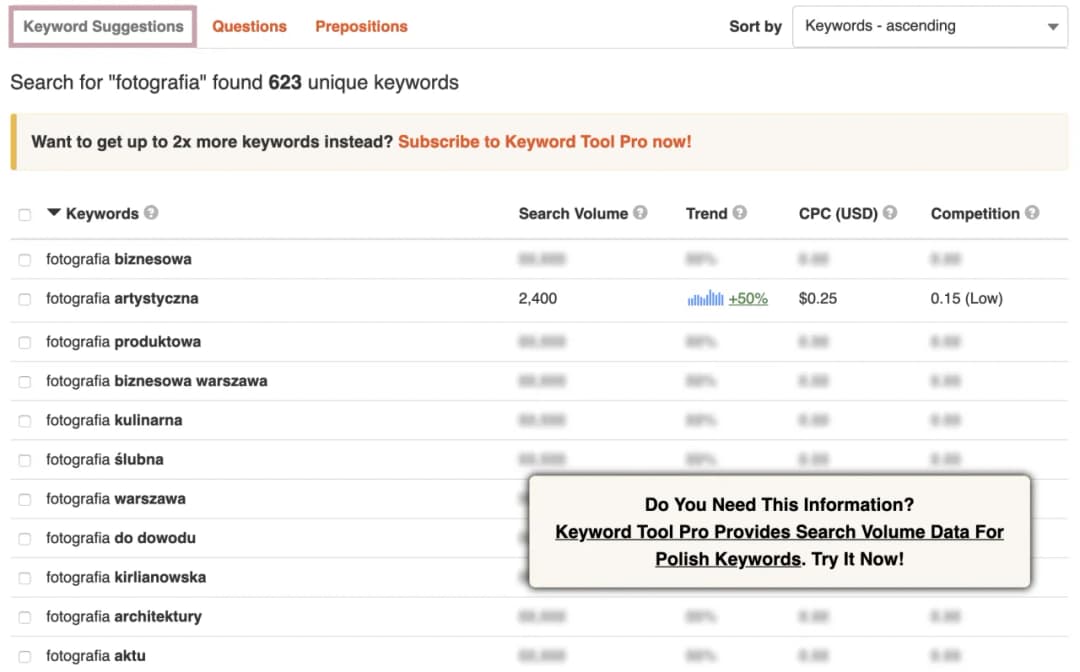
Task: Select the Keyword Suggestions tab
Action: coord(103,27)
